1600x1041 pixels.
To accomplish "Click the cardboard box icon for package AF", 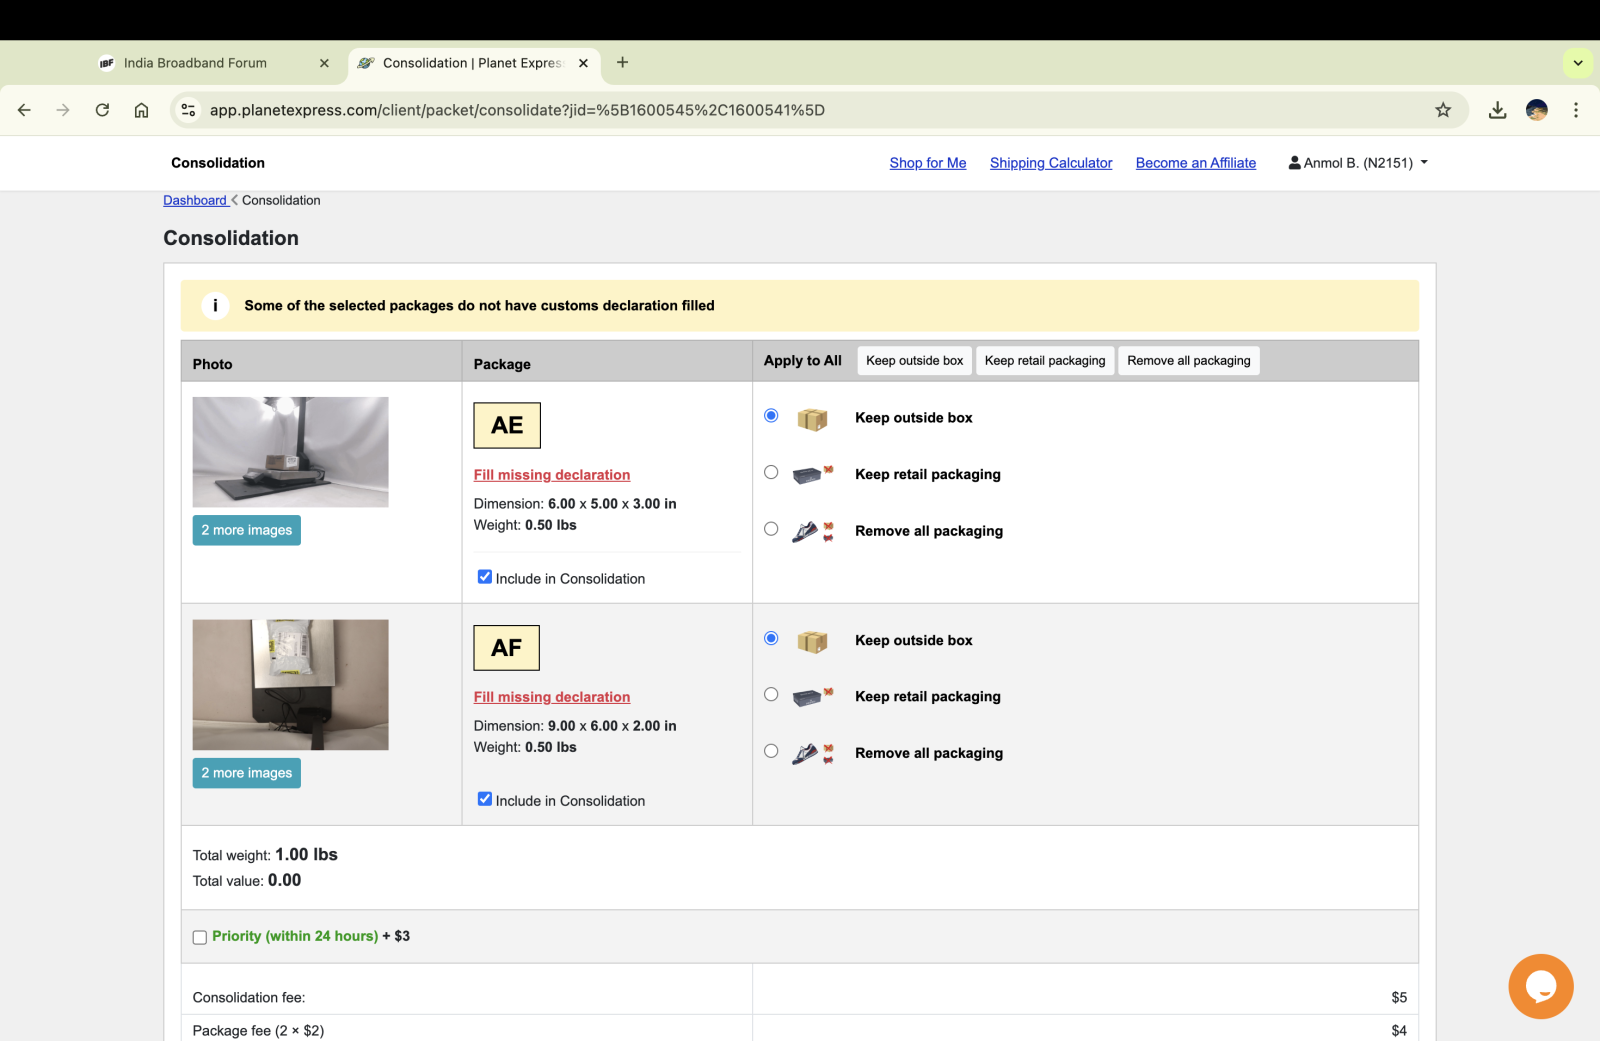I will [x=812, y=641].
